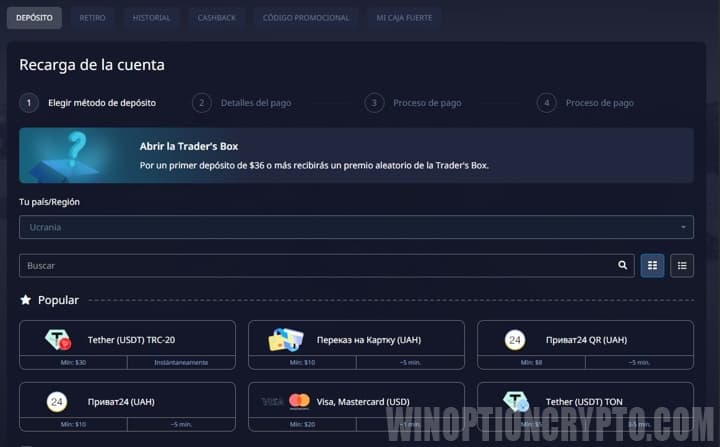The width and height of the screenshot is (720, 447).
Task: Click the Popular star icon
Action: (26, 300)
